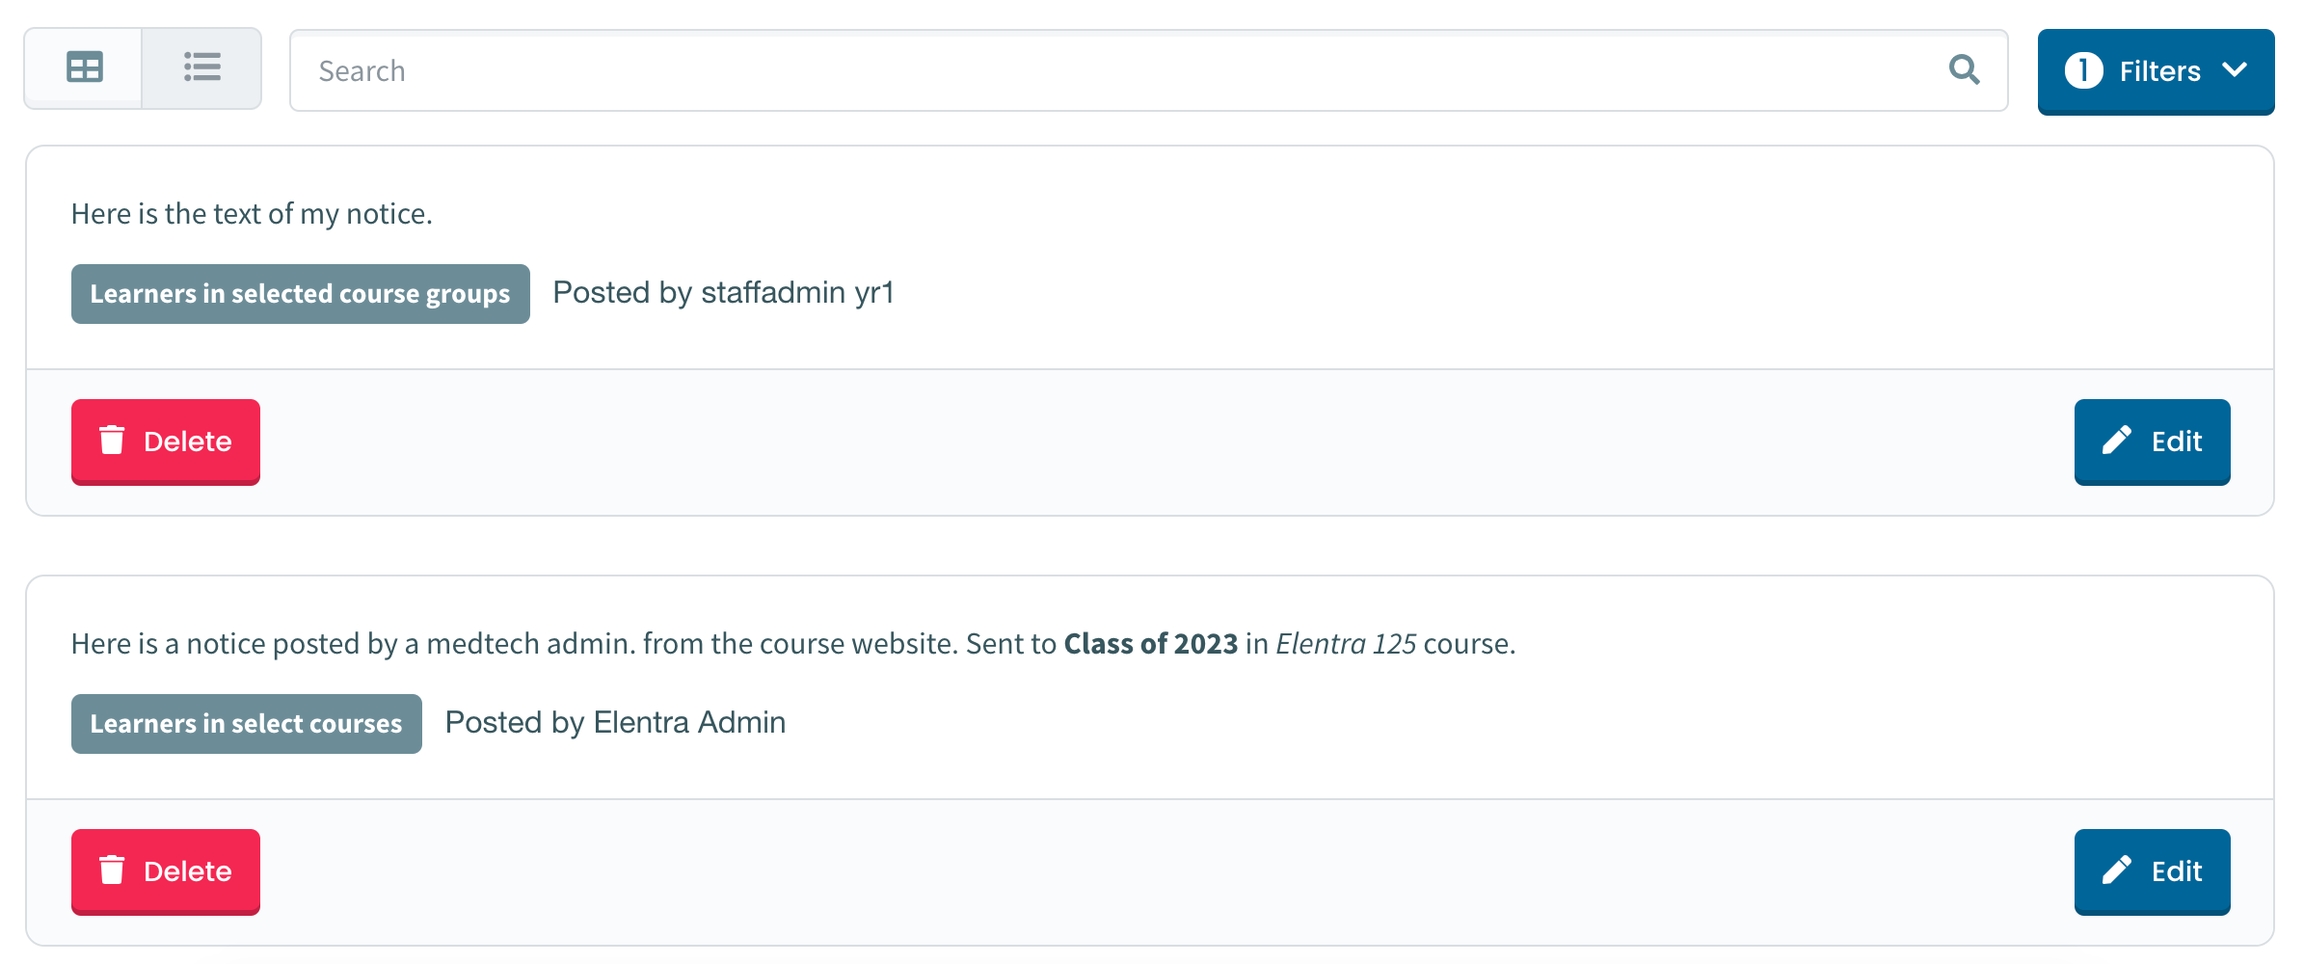Click pencil icon on Elentra Admin notice

tap(2117, 870)
